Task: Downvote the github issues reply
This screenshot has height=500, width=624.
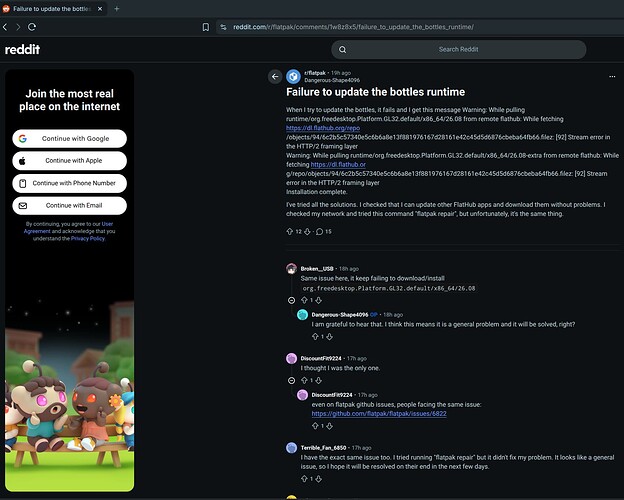Action: pos(330,426)
